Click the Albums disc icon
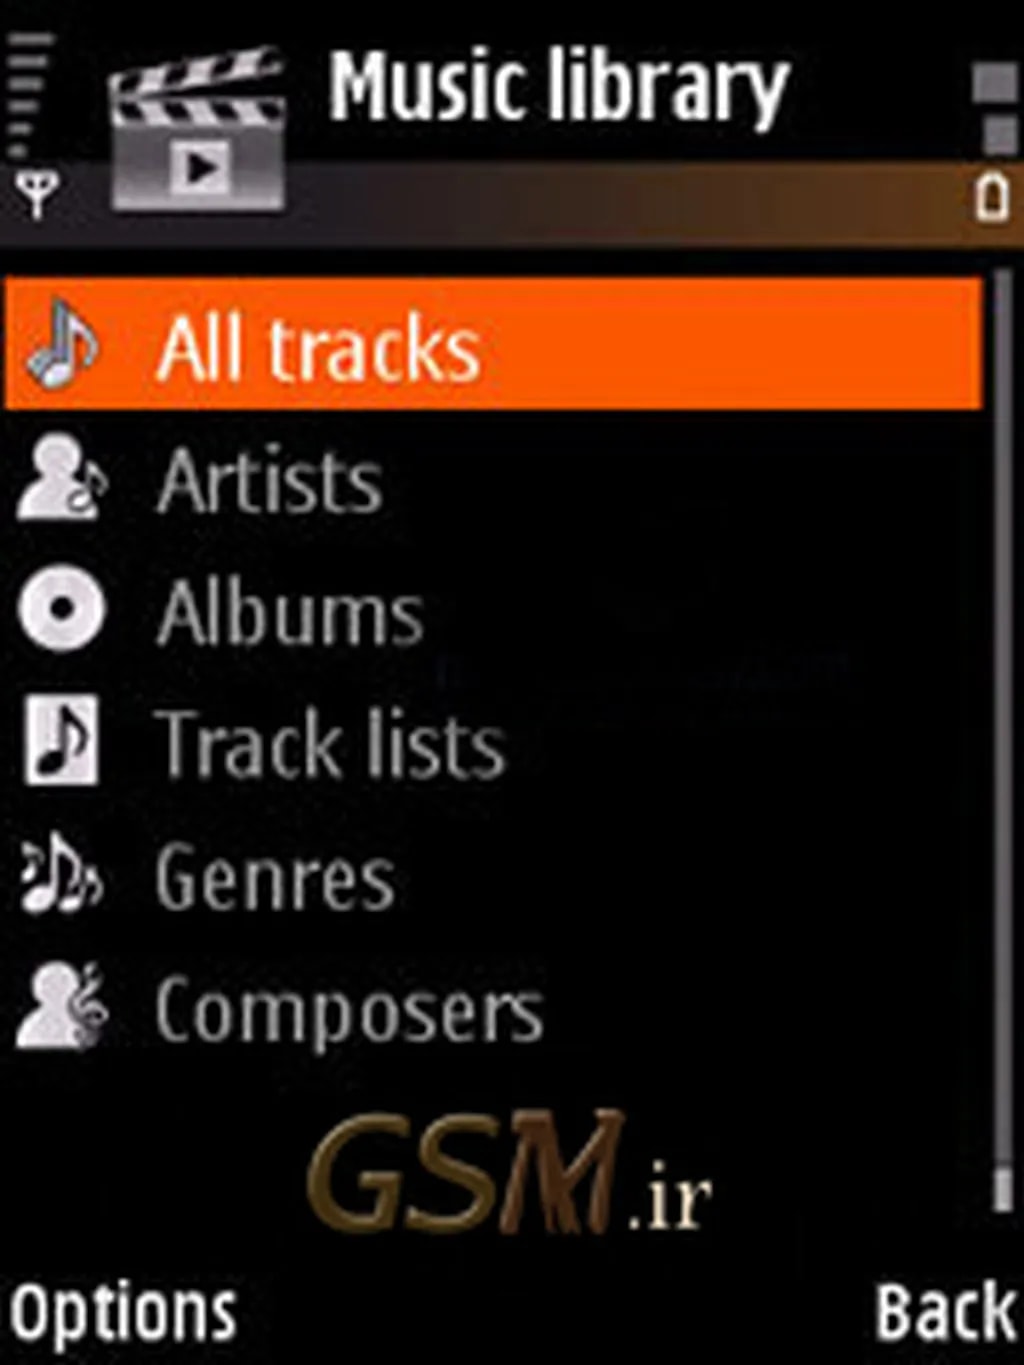1024x1365 pixels. click(x=61, y=609)
